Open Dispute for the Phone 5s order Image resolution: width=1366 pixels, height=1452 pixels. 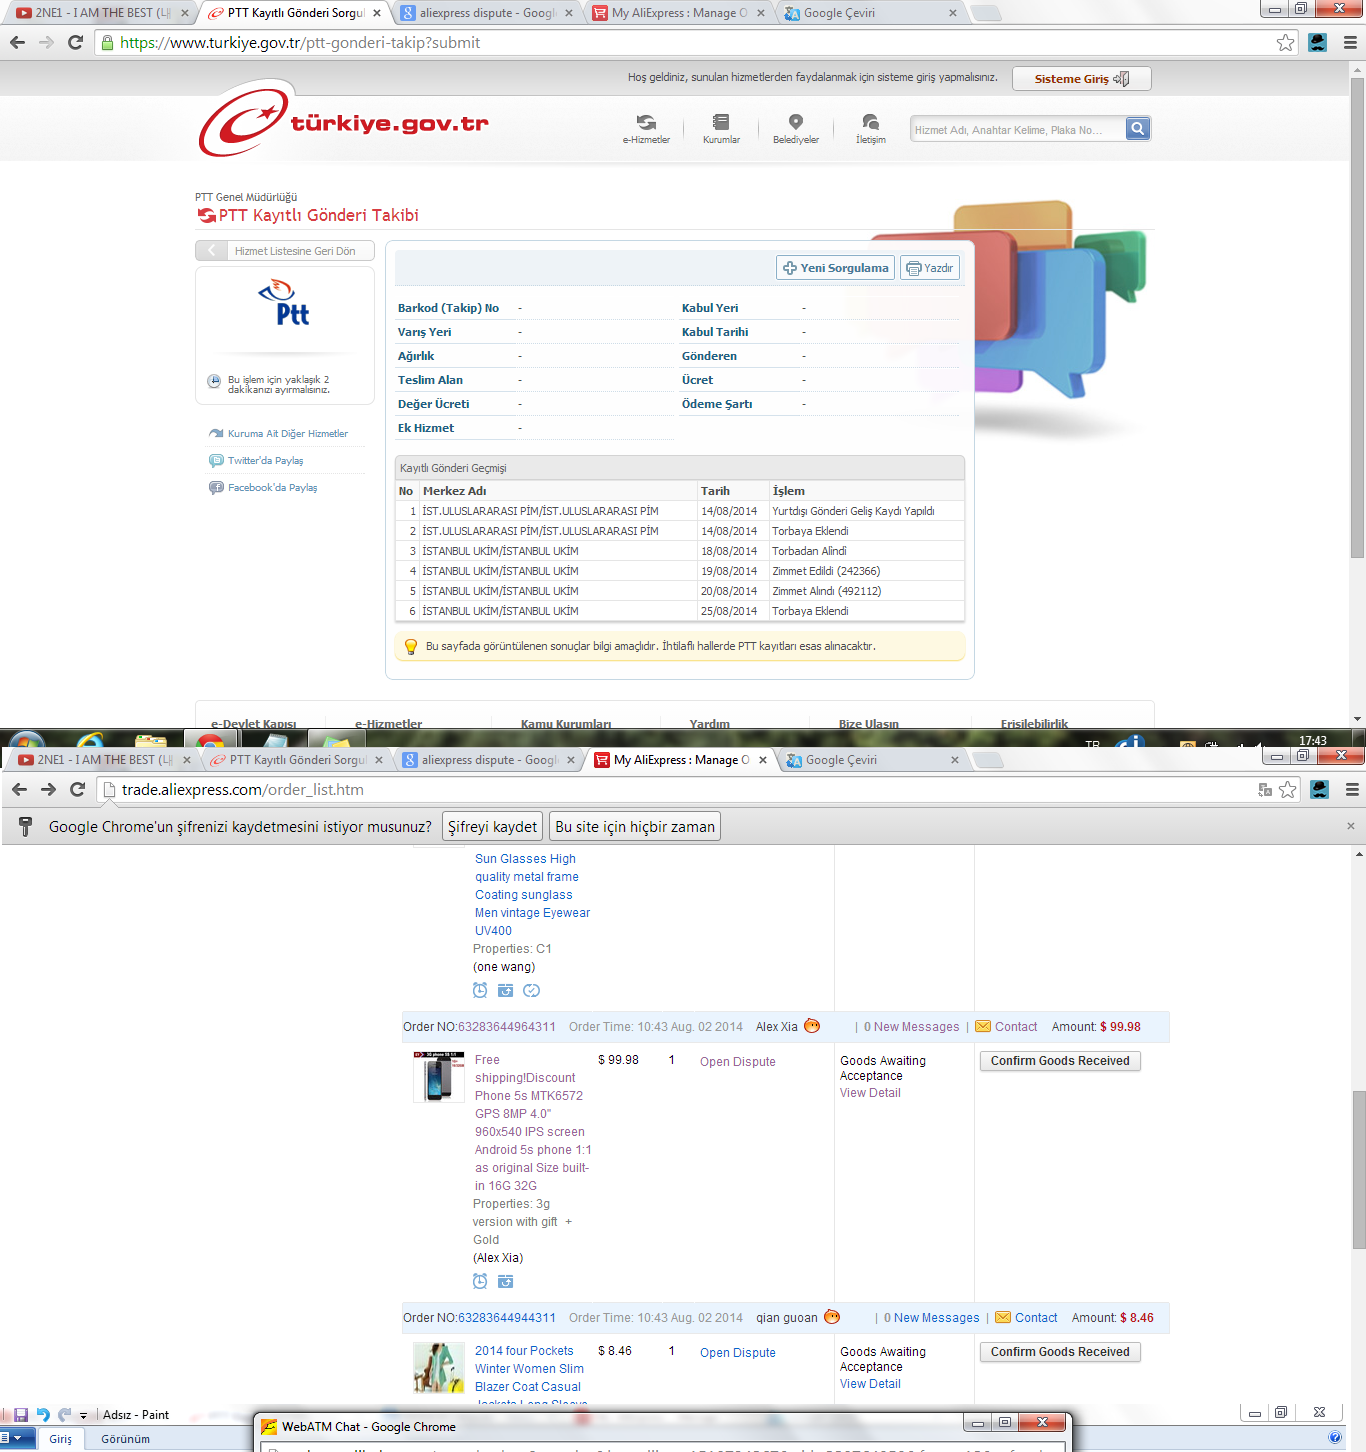coord(738,1062)
